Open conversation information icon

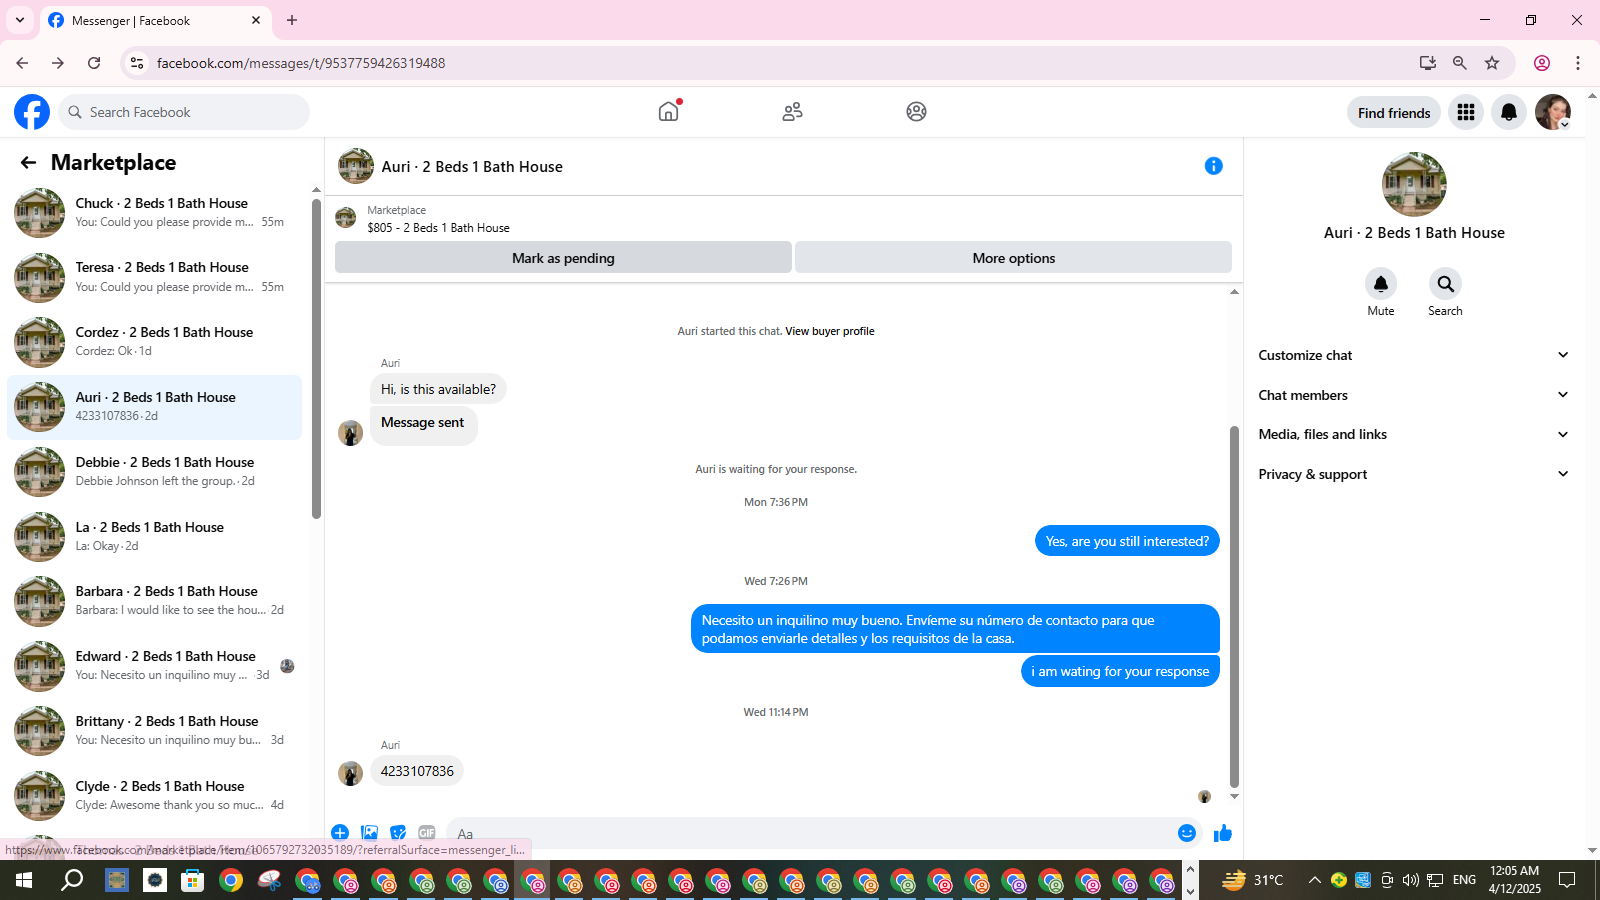coord(1213,166)
